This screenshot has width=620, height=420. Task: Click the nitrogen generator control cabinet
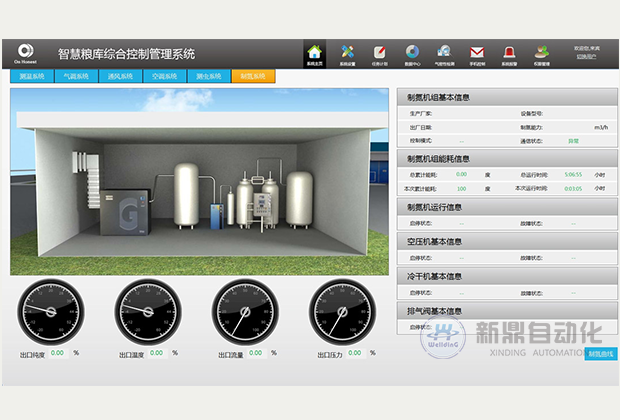click(262, 205)
